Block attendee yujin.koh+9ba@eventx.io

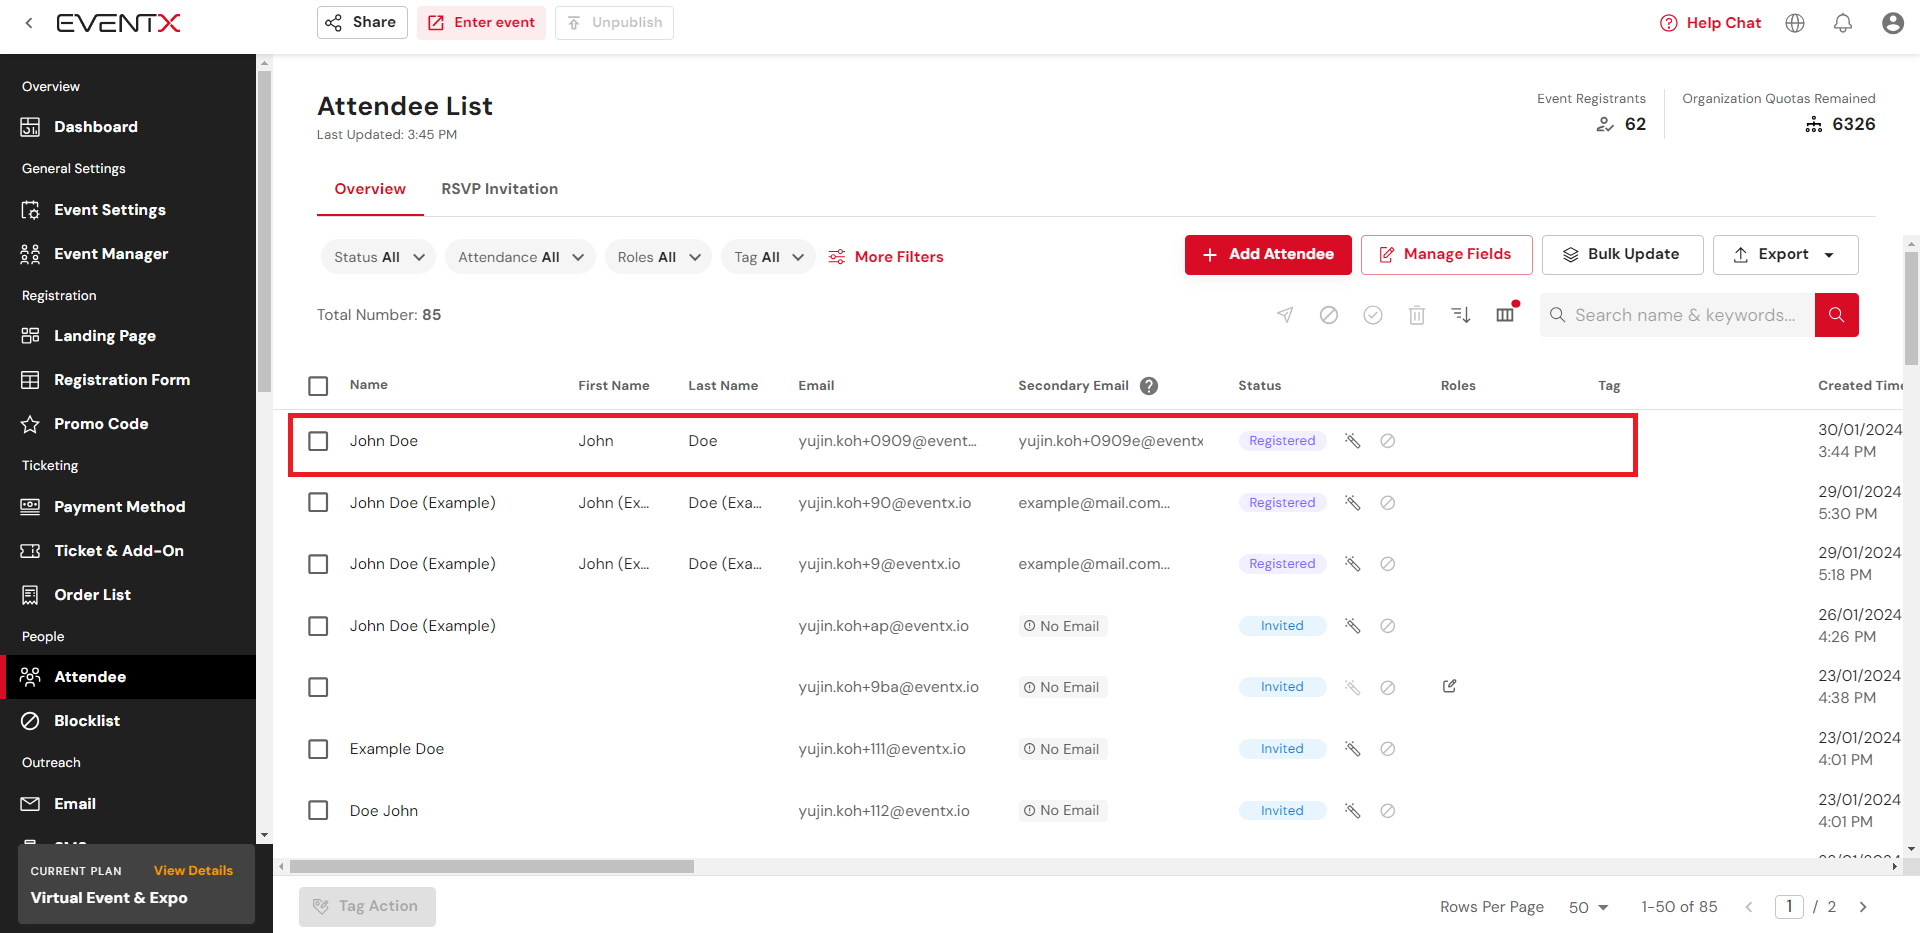tap(1388, 688)
